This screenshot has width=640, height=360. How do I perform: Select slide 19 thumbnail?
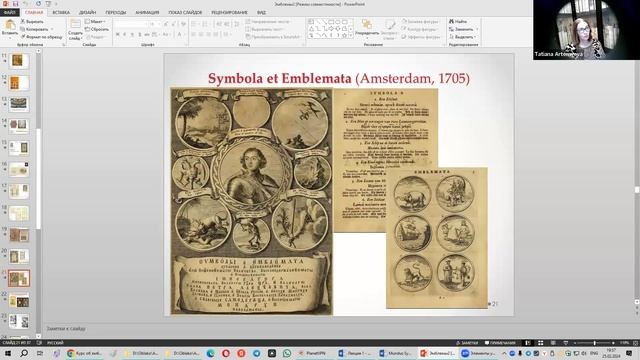(19, 235)
